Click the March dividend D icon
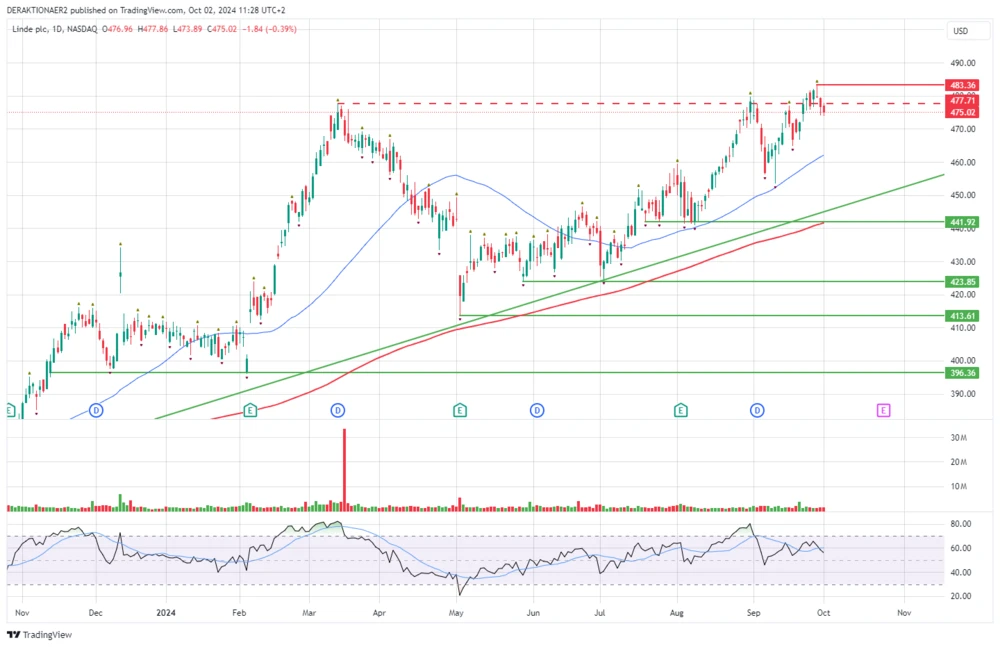The image size is (1000, 647). (338, 410)
